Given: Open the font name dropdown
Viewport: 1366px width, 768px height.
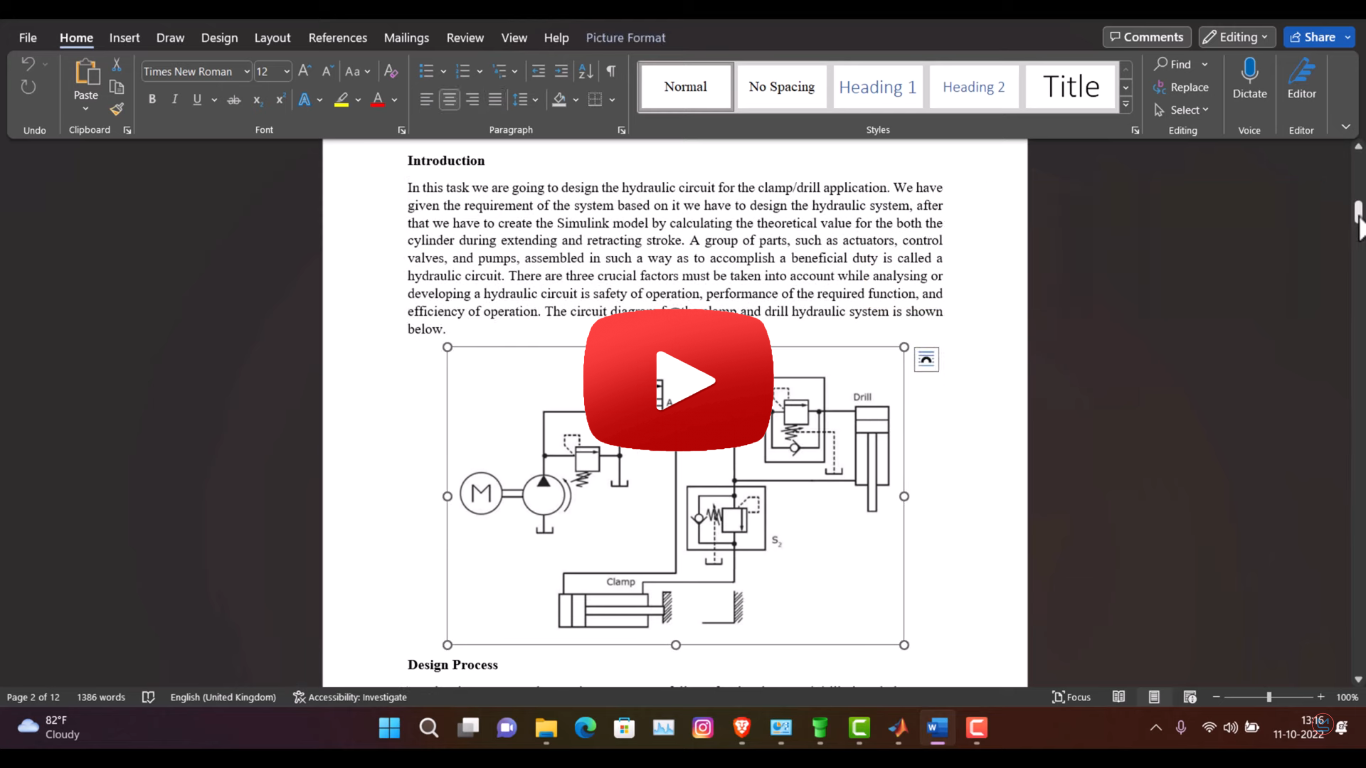Looking at the screenshot, I should click(x=246, y=72).
